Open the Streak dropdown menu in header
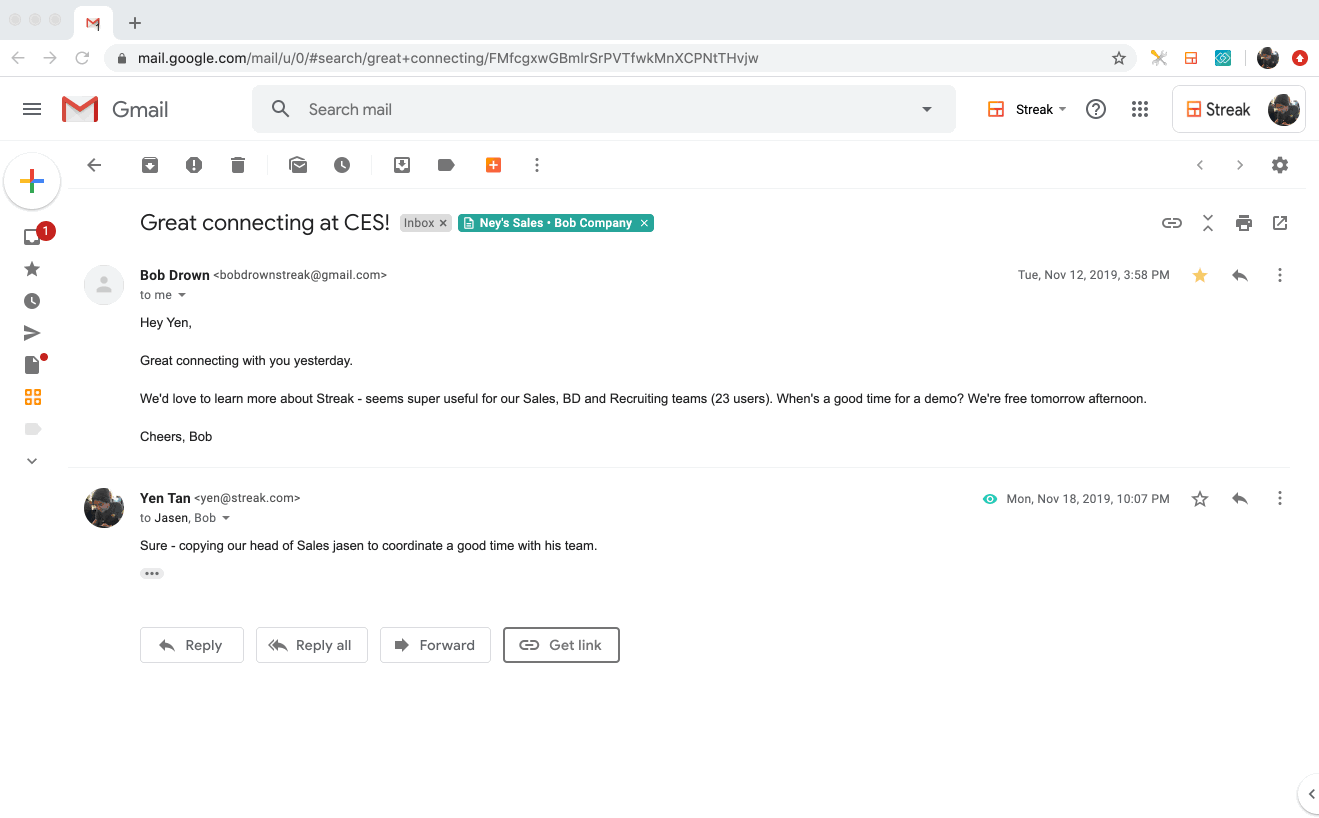The height and width of the screenshot is (818, 1319). pos(1027,109)
